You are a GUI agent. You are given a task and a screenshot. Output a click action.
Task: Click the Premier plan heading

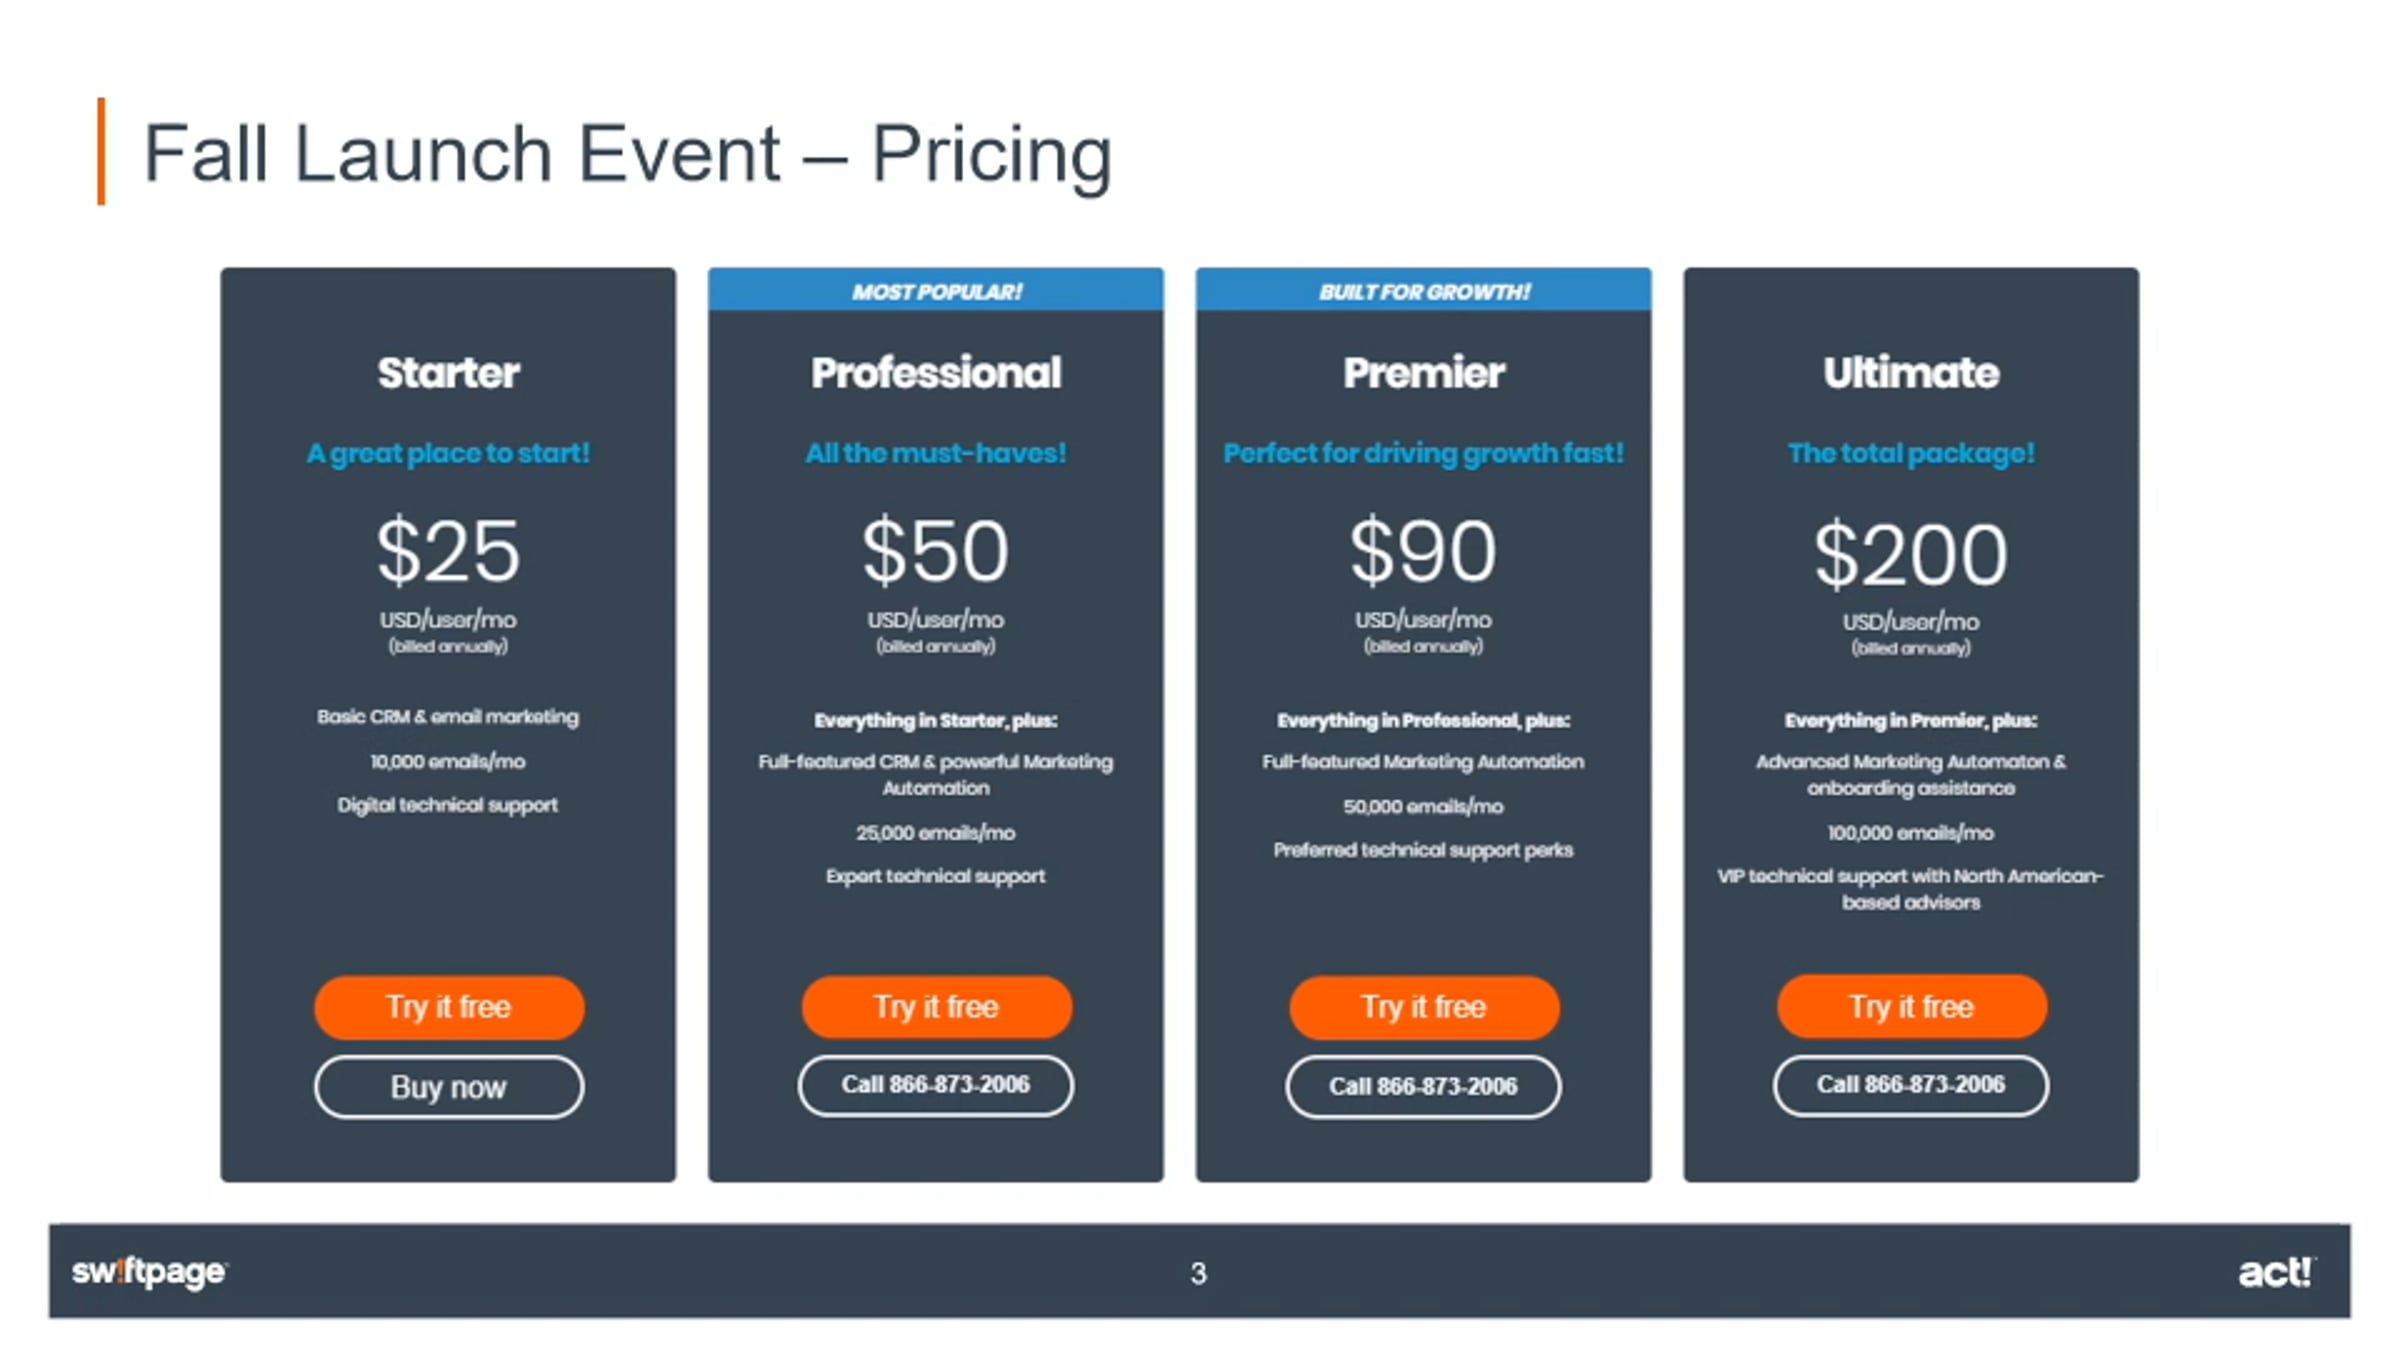click(1424, 373)
